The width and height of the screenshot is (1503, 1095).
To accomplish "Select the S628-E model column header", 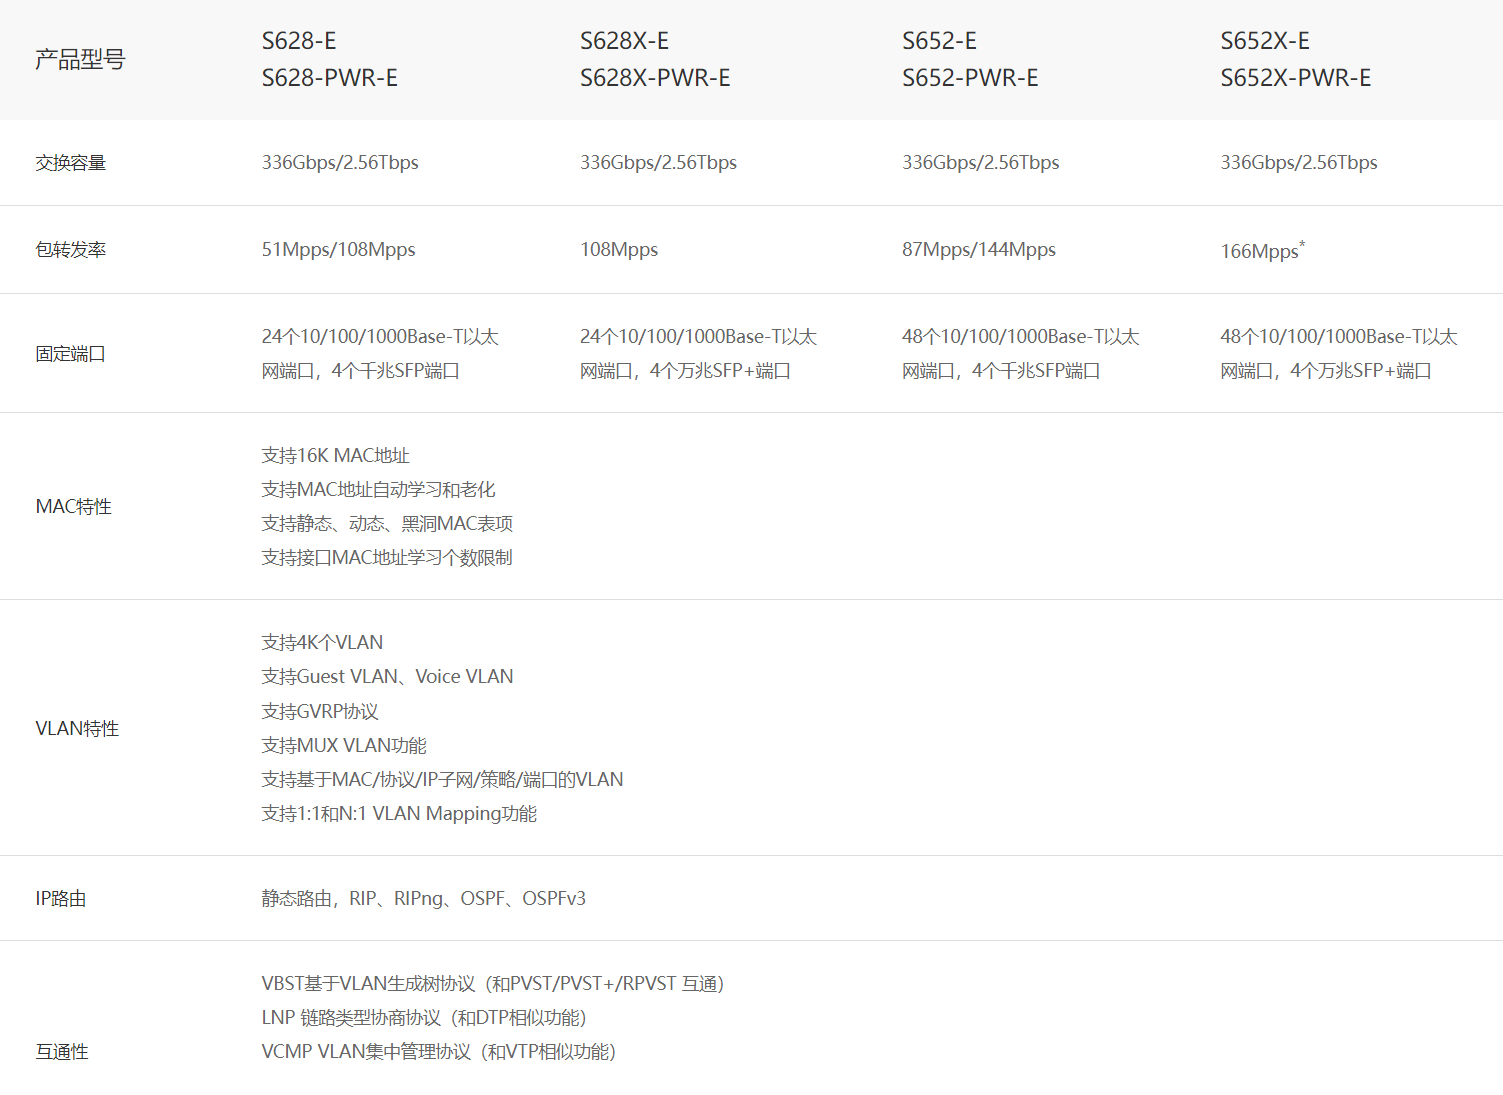I will (x=299, y=41).
